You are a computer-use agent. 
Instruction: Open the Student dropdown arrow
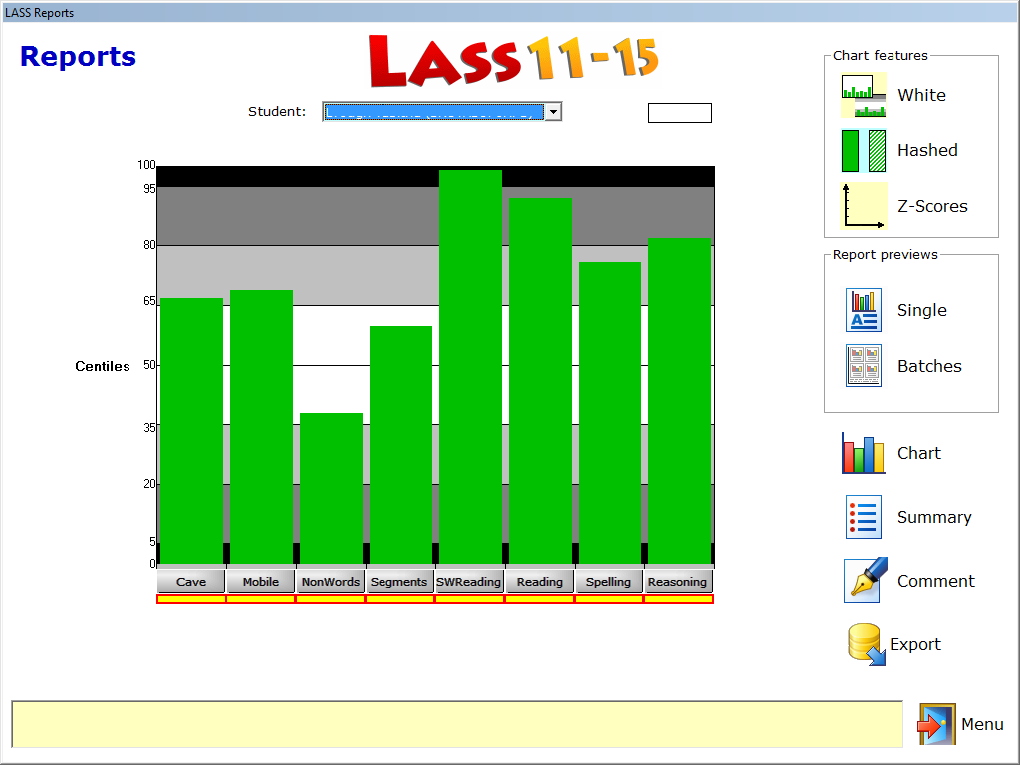tap(553, 112)
